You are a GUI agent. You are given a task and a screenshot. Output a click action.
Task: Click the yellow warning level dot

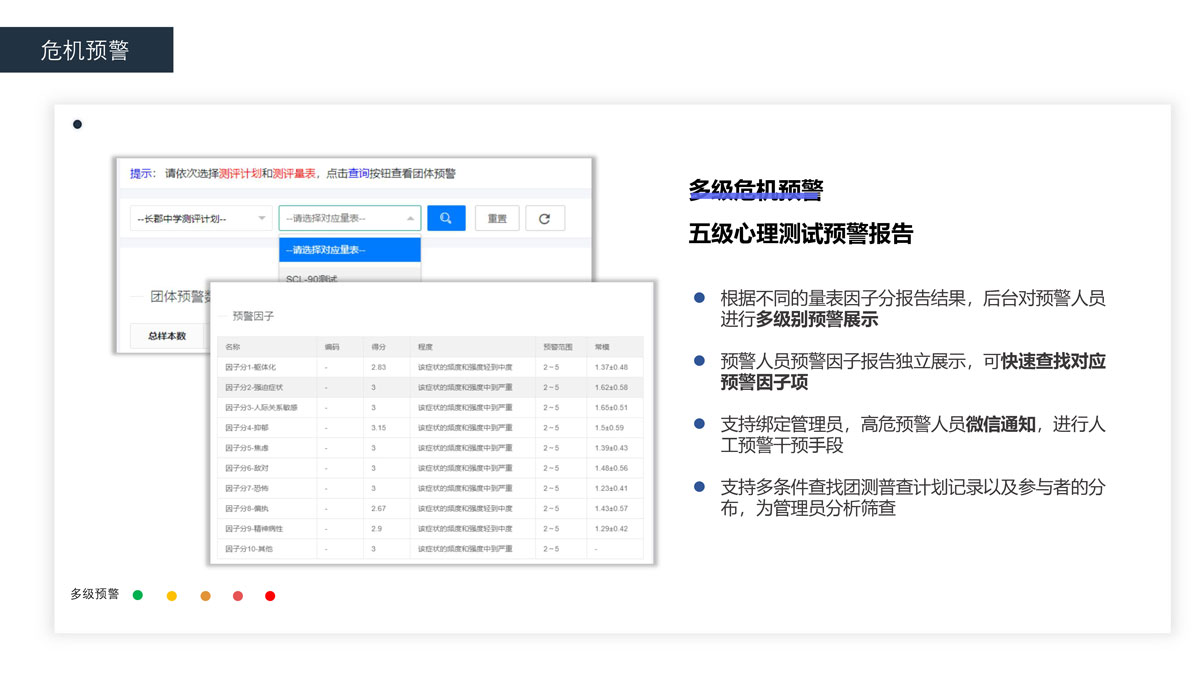pyautogui.click(x=172, y=595)
